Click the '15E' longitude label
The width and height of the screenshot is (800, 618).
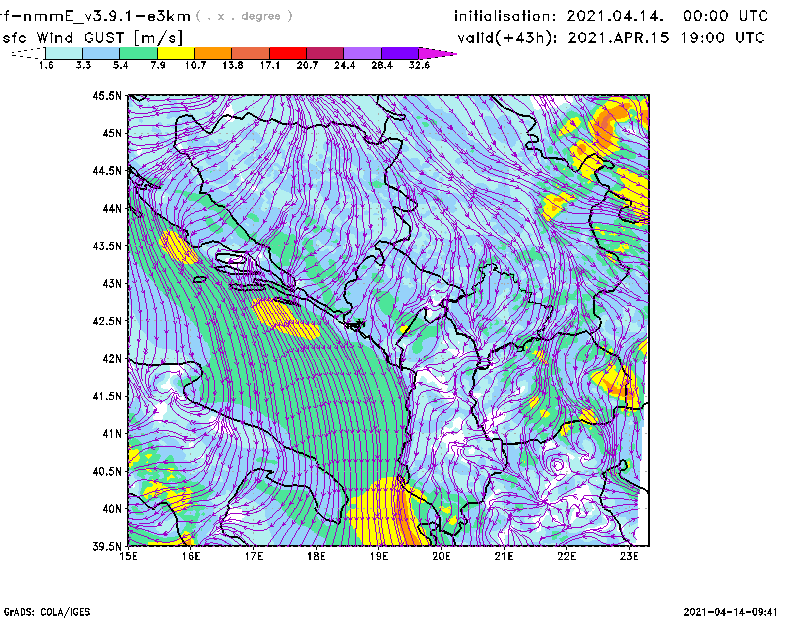[x=128, y=556]
